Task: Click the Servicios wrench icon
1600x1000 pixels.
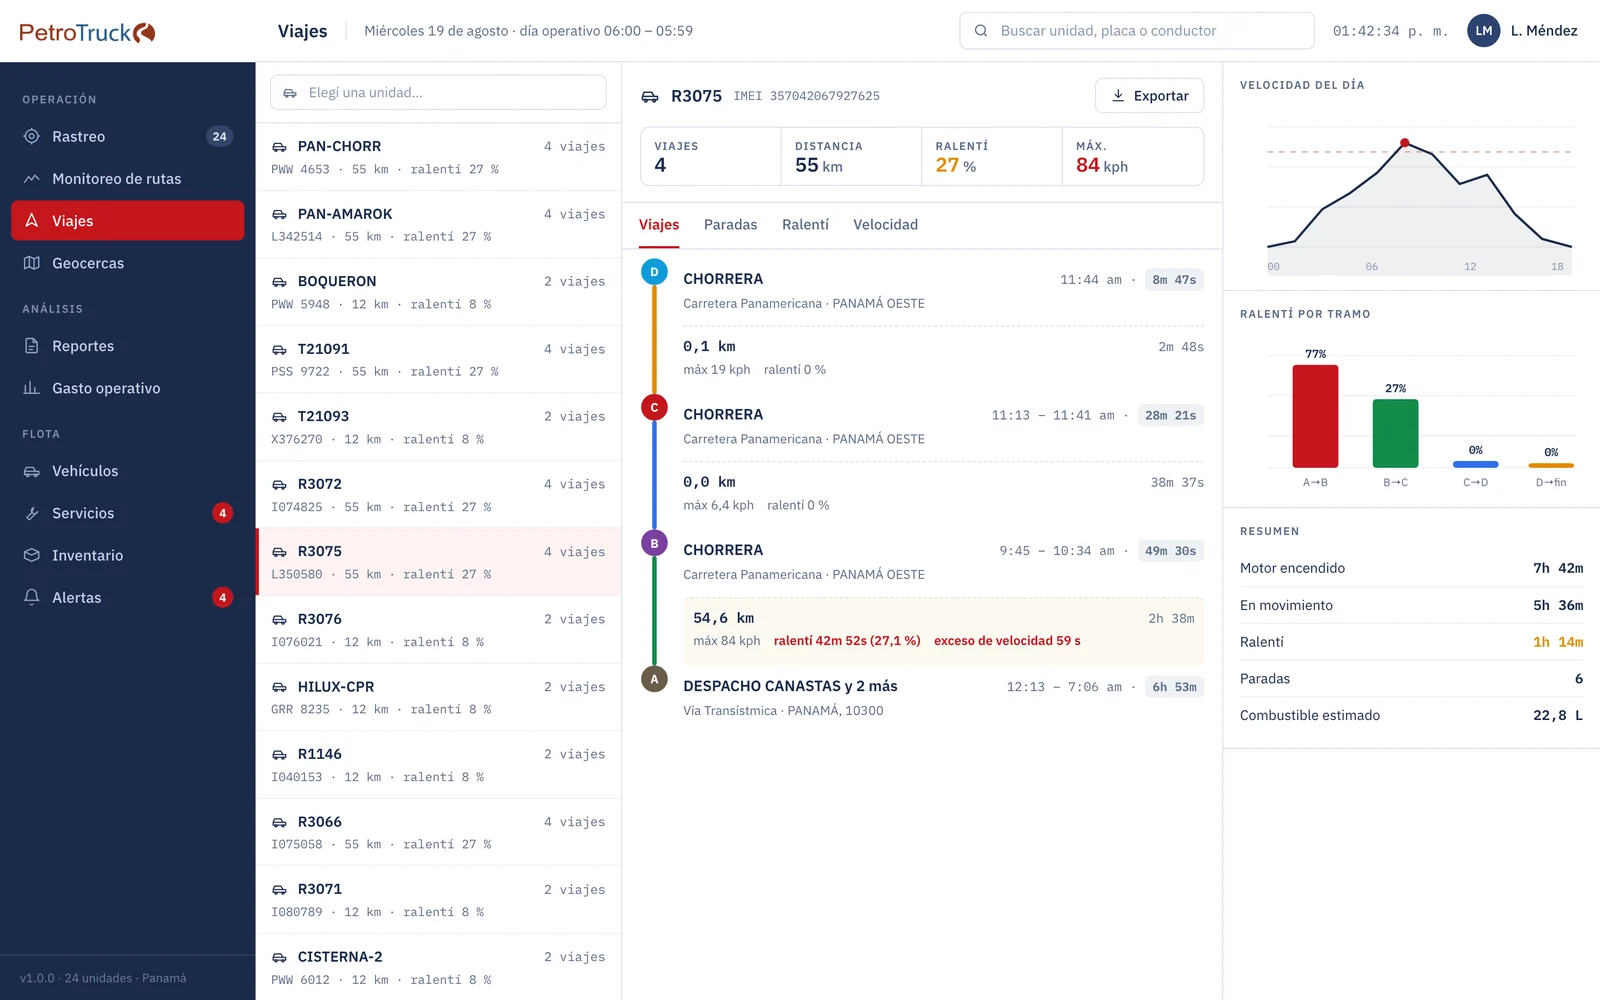Action: point(32,513)
